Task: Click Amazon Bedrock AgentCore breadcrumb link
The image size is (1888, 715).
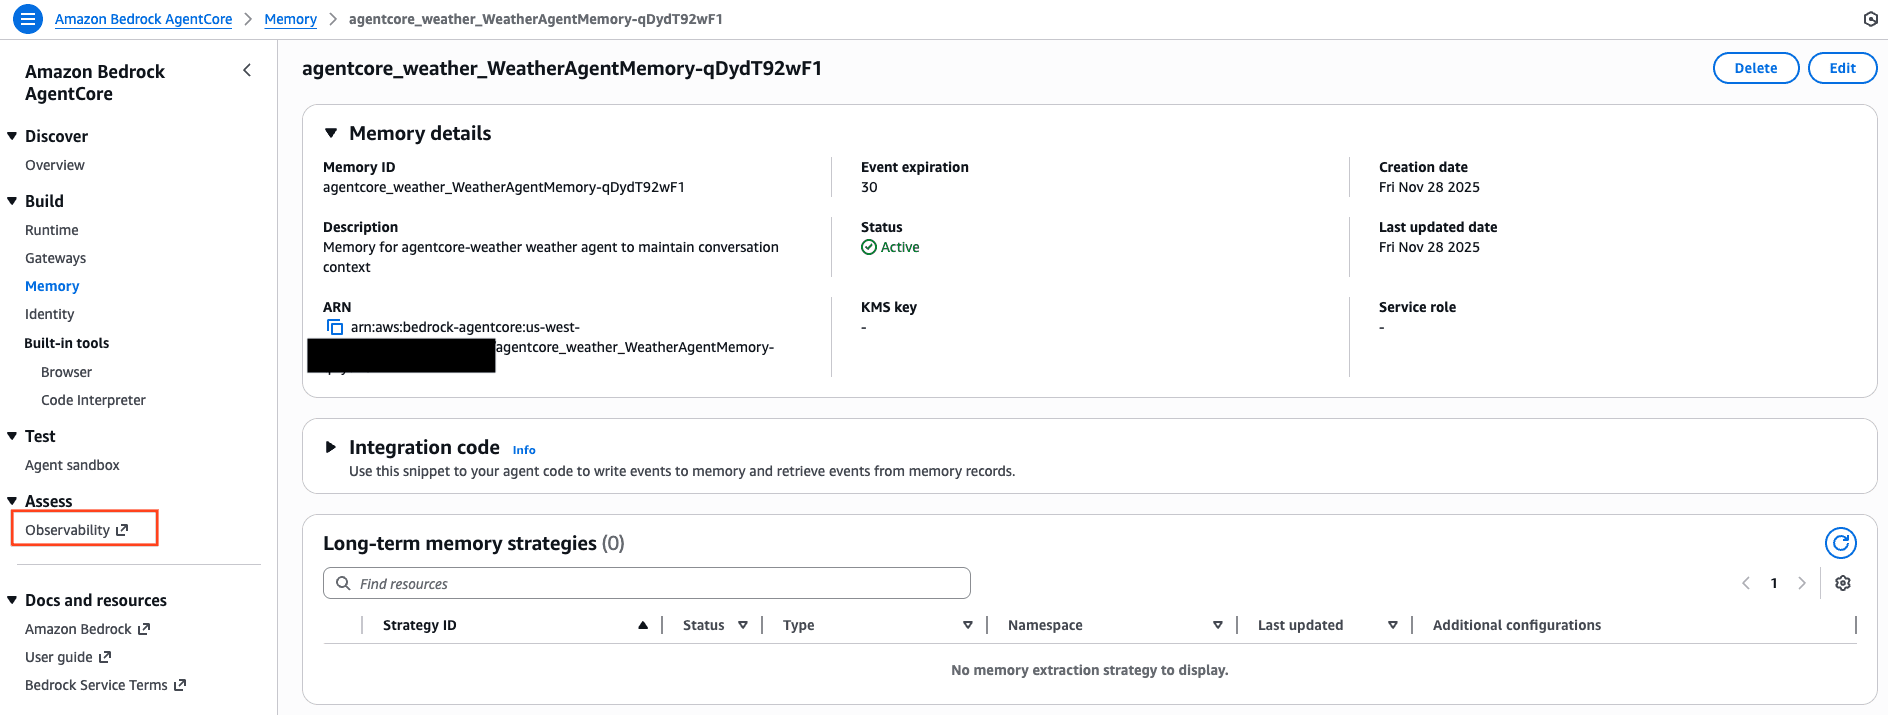Action: (x=144, y=19)
